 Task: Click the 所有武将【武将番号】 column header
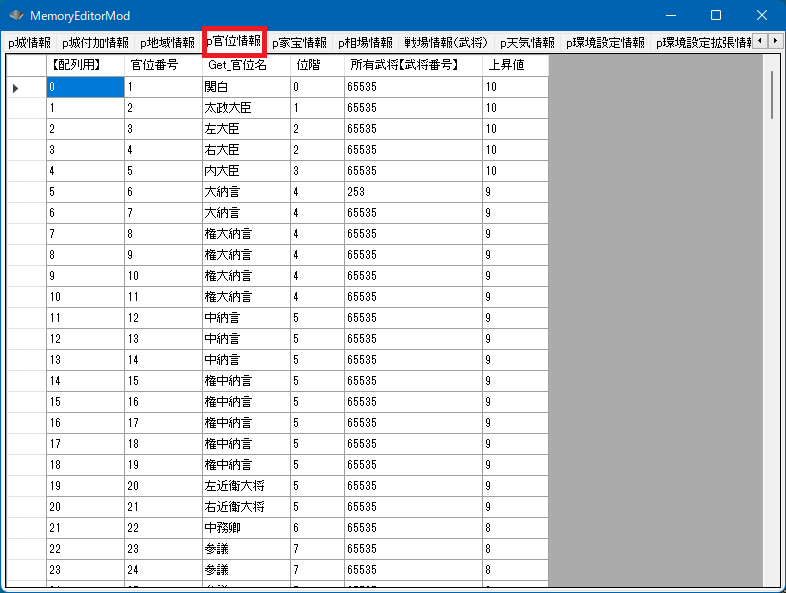[x=411, y=65]
